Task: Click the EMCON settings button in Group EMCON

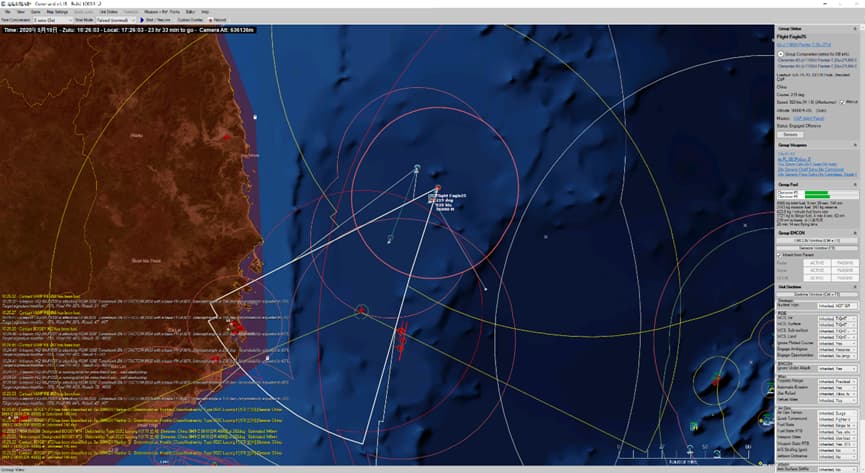Action: tap(817, 241)
